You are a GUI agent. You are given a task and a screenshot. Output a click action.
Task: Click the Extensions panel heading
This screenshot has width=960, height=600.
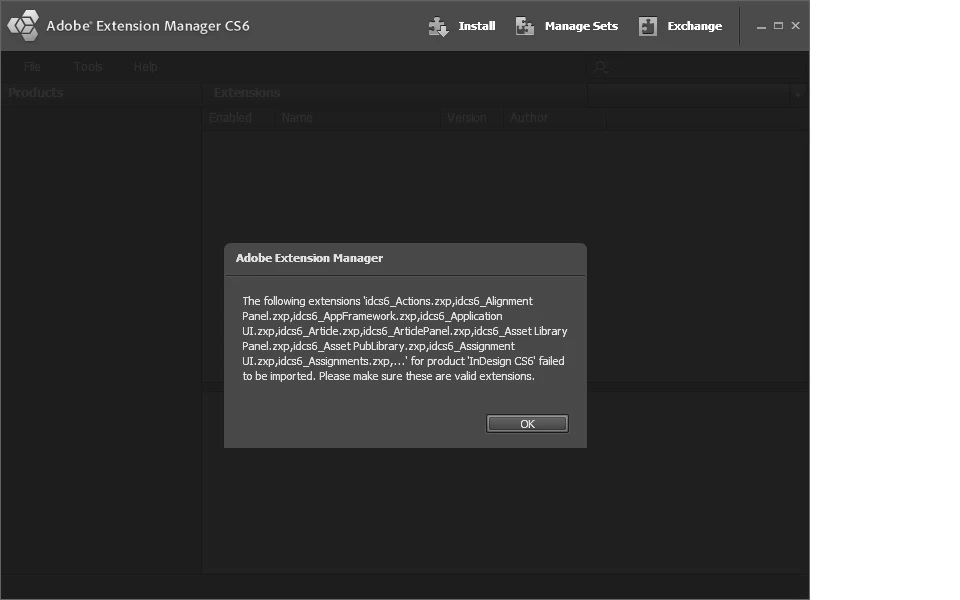coord(247,92)
